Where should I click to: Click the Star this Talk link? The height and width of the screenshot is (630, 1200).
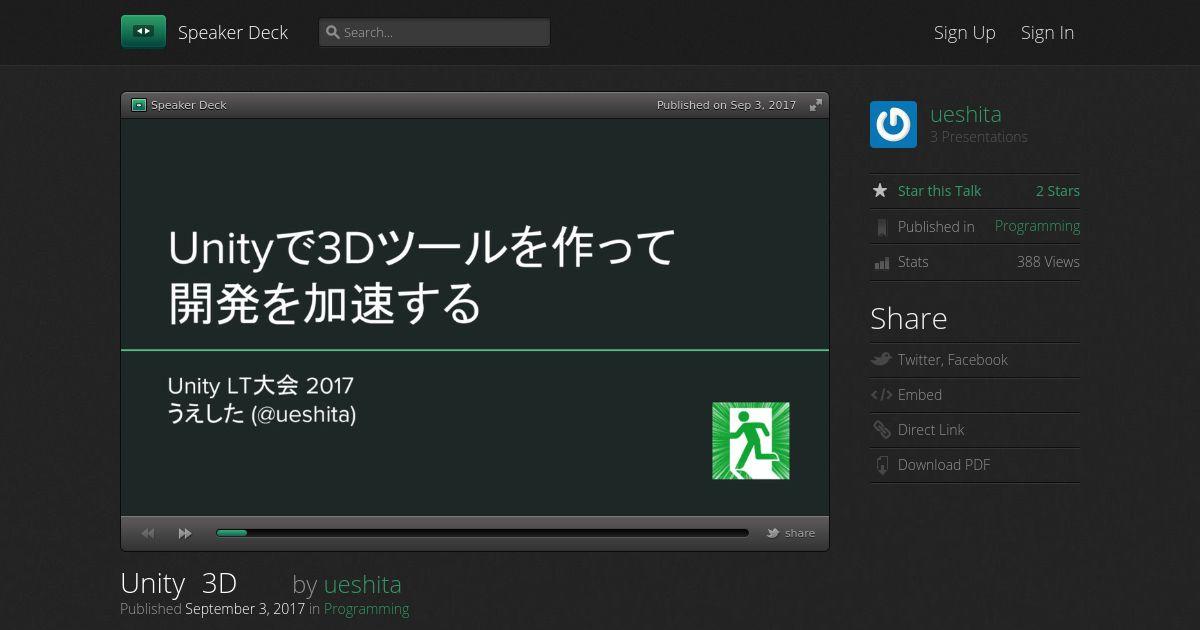pos(939,191)
